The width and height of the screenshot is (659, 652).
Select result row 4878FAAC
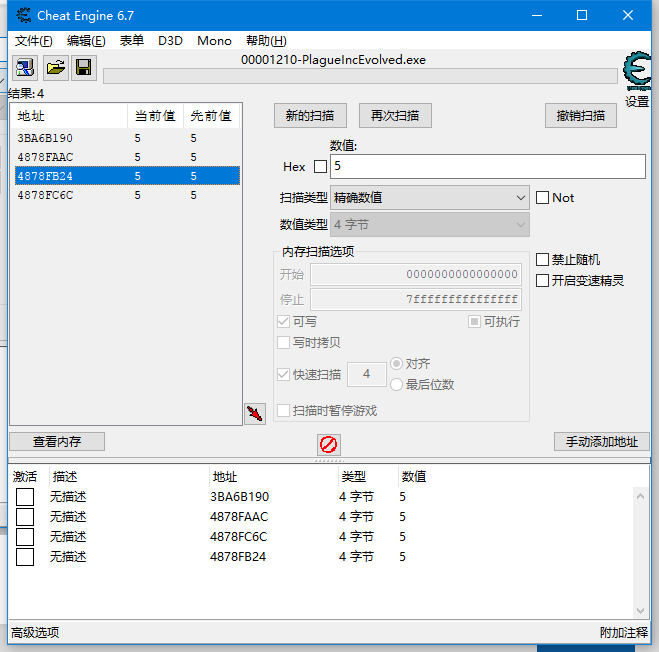pos(127,157)
